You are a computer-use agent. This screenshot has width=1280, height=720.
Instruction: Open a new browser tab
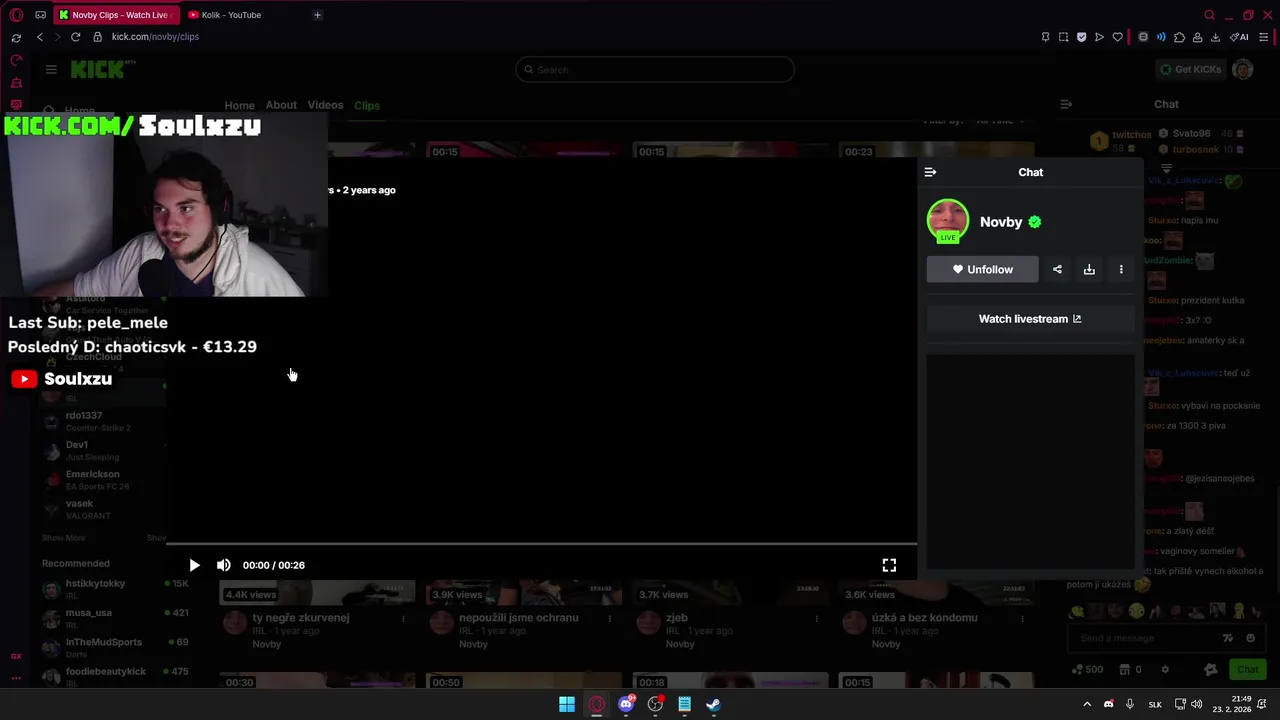317,15
